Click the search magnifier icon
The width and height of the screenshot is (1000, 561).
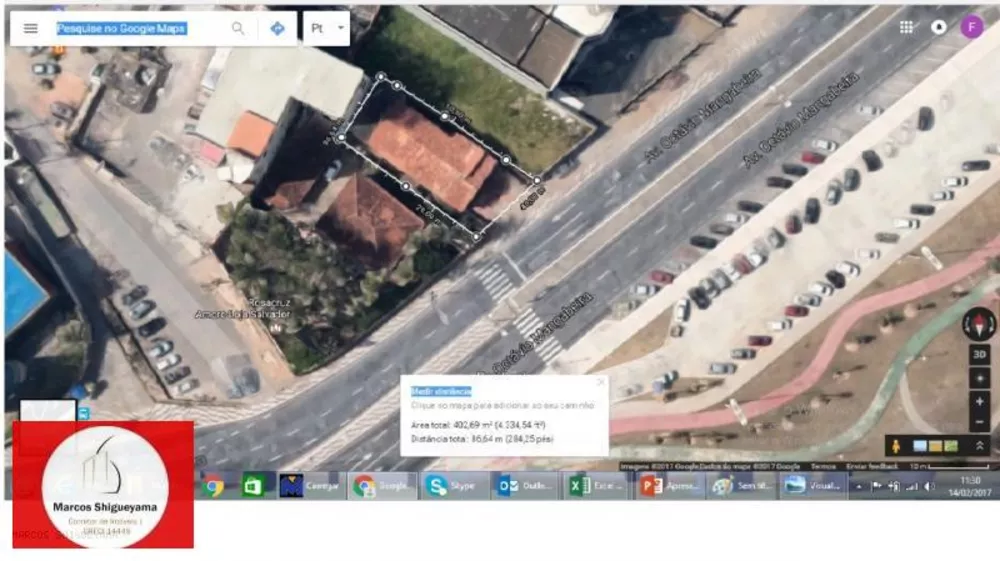pos(238,29)
